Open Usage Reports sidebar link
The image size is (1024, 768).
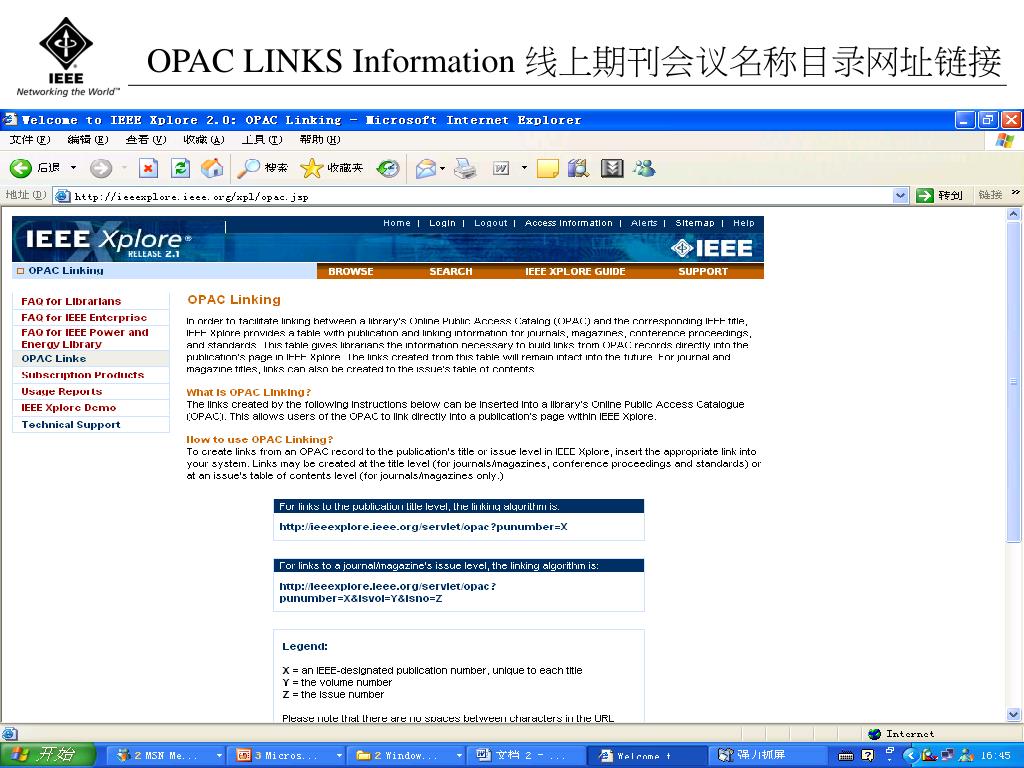click(x=61, y=391)
